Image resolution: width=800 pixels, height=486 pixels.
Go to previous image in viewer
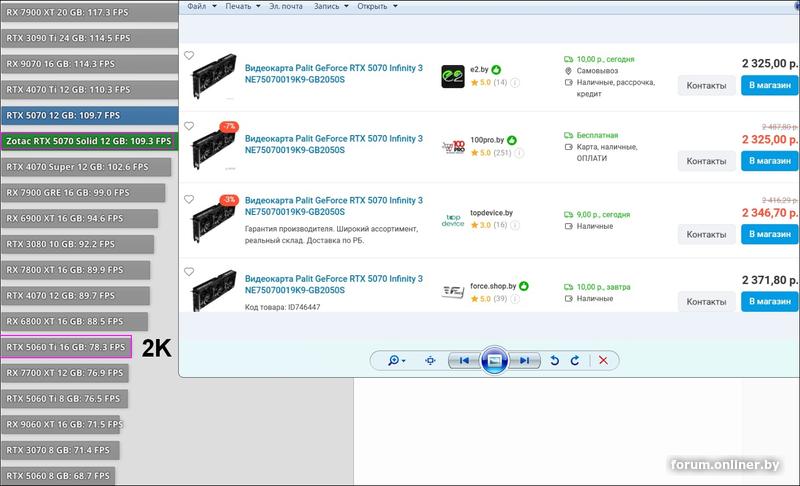tap(464, 361)
